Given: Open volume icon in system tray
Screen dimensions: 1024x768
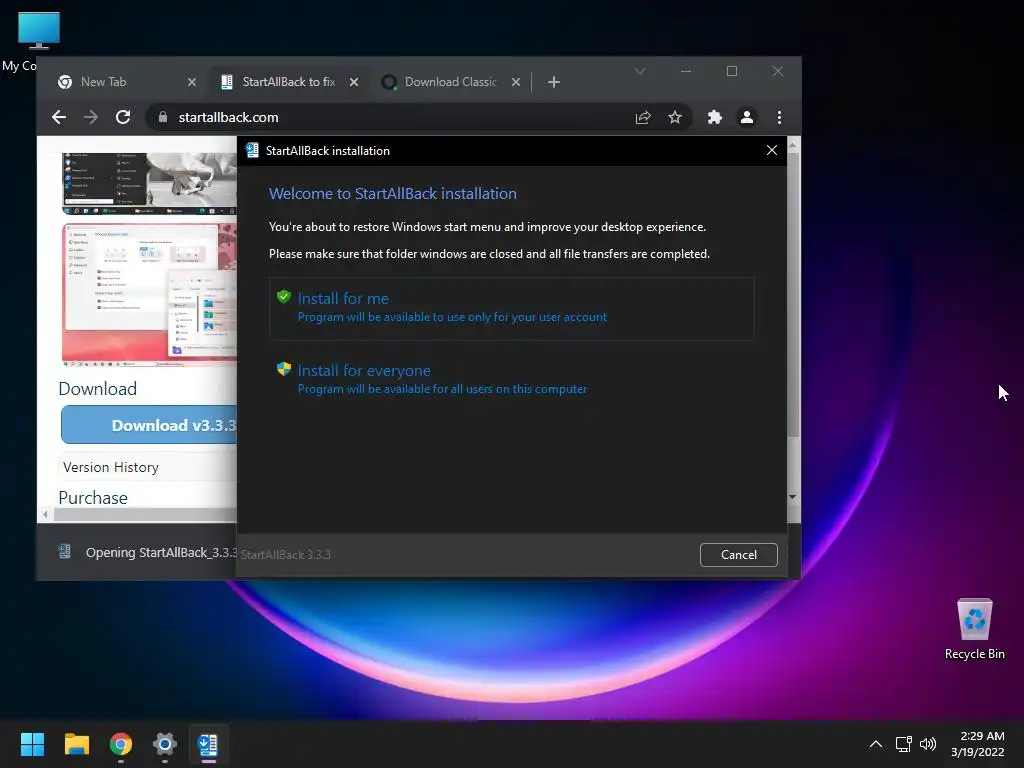Looking at the screenshot, I should 927,744.
